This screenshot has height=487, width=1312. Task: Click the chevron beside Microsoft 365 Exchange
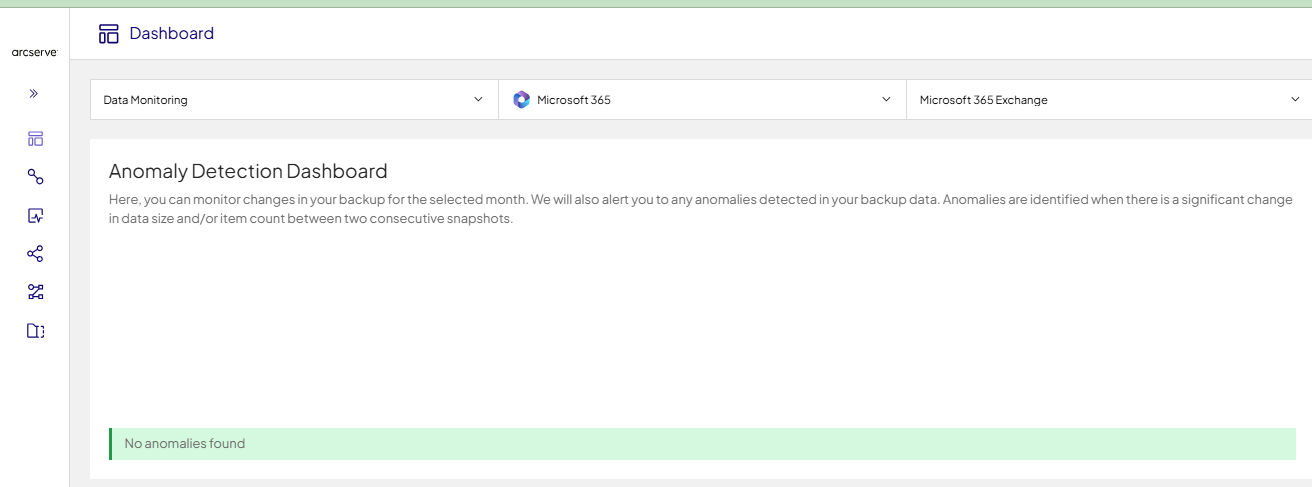1295,100
